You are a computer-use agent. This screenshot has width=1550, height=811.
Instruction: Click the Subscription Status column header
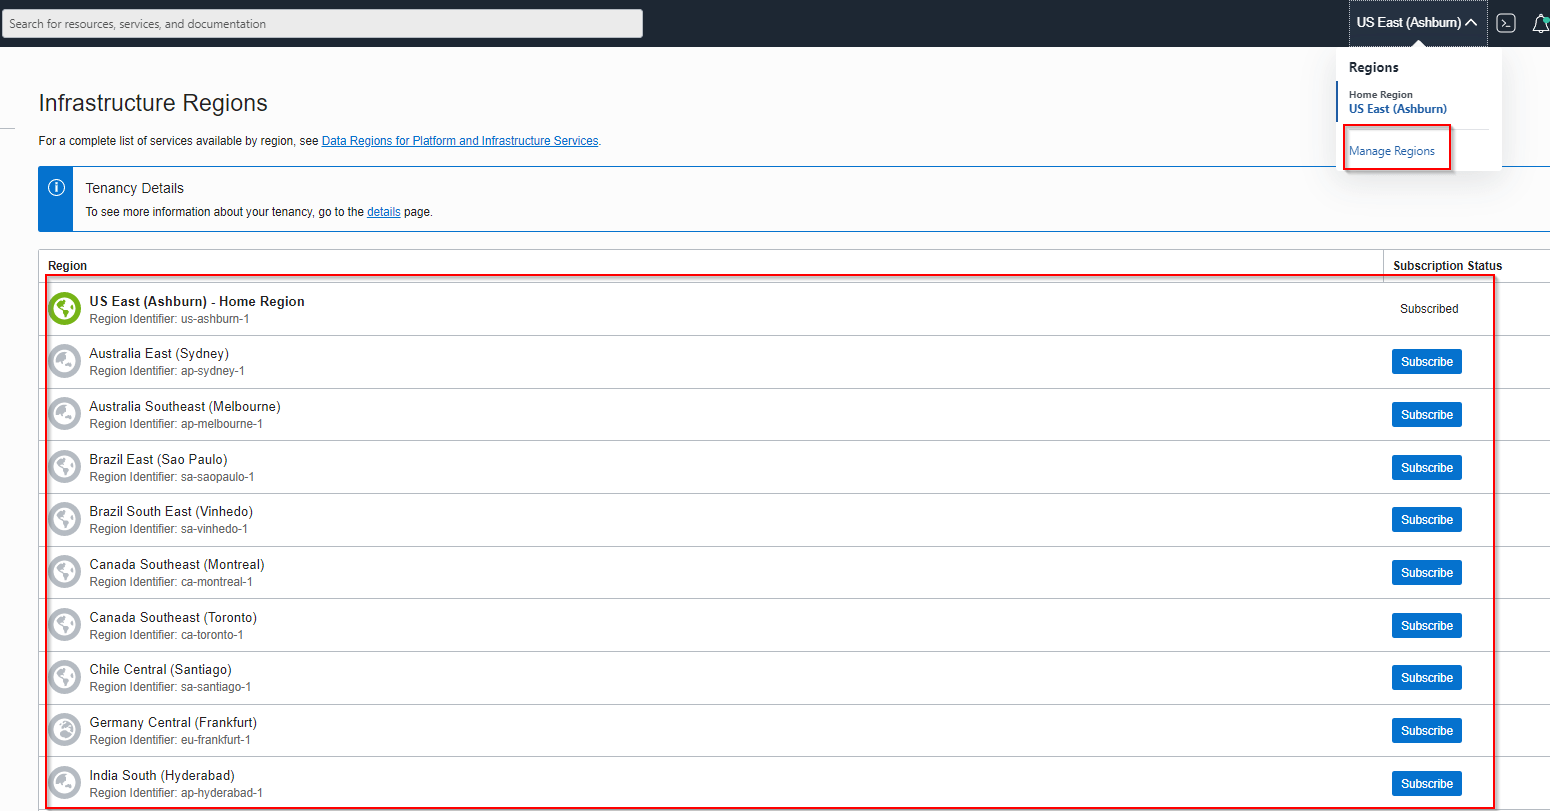coord(1447,266)
